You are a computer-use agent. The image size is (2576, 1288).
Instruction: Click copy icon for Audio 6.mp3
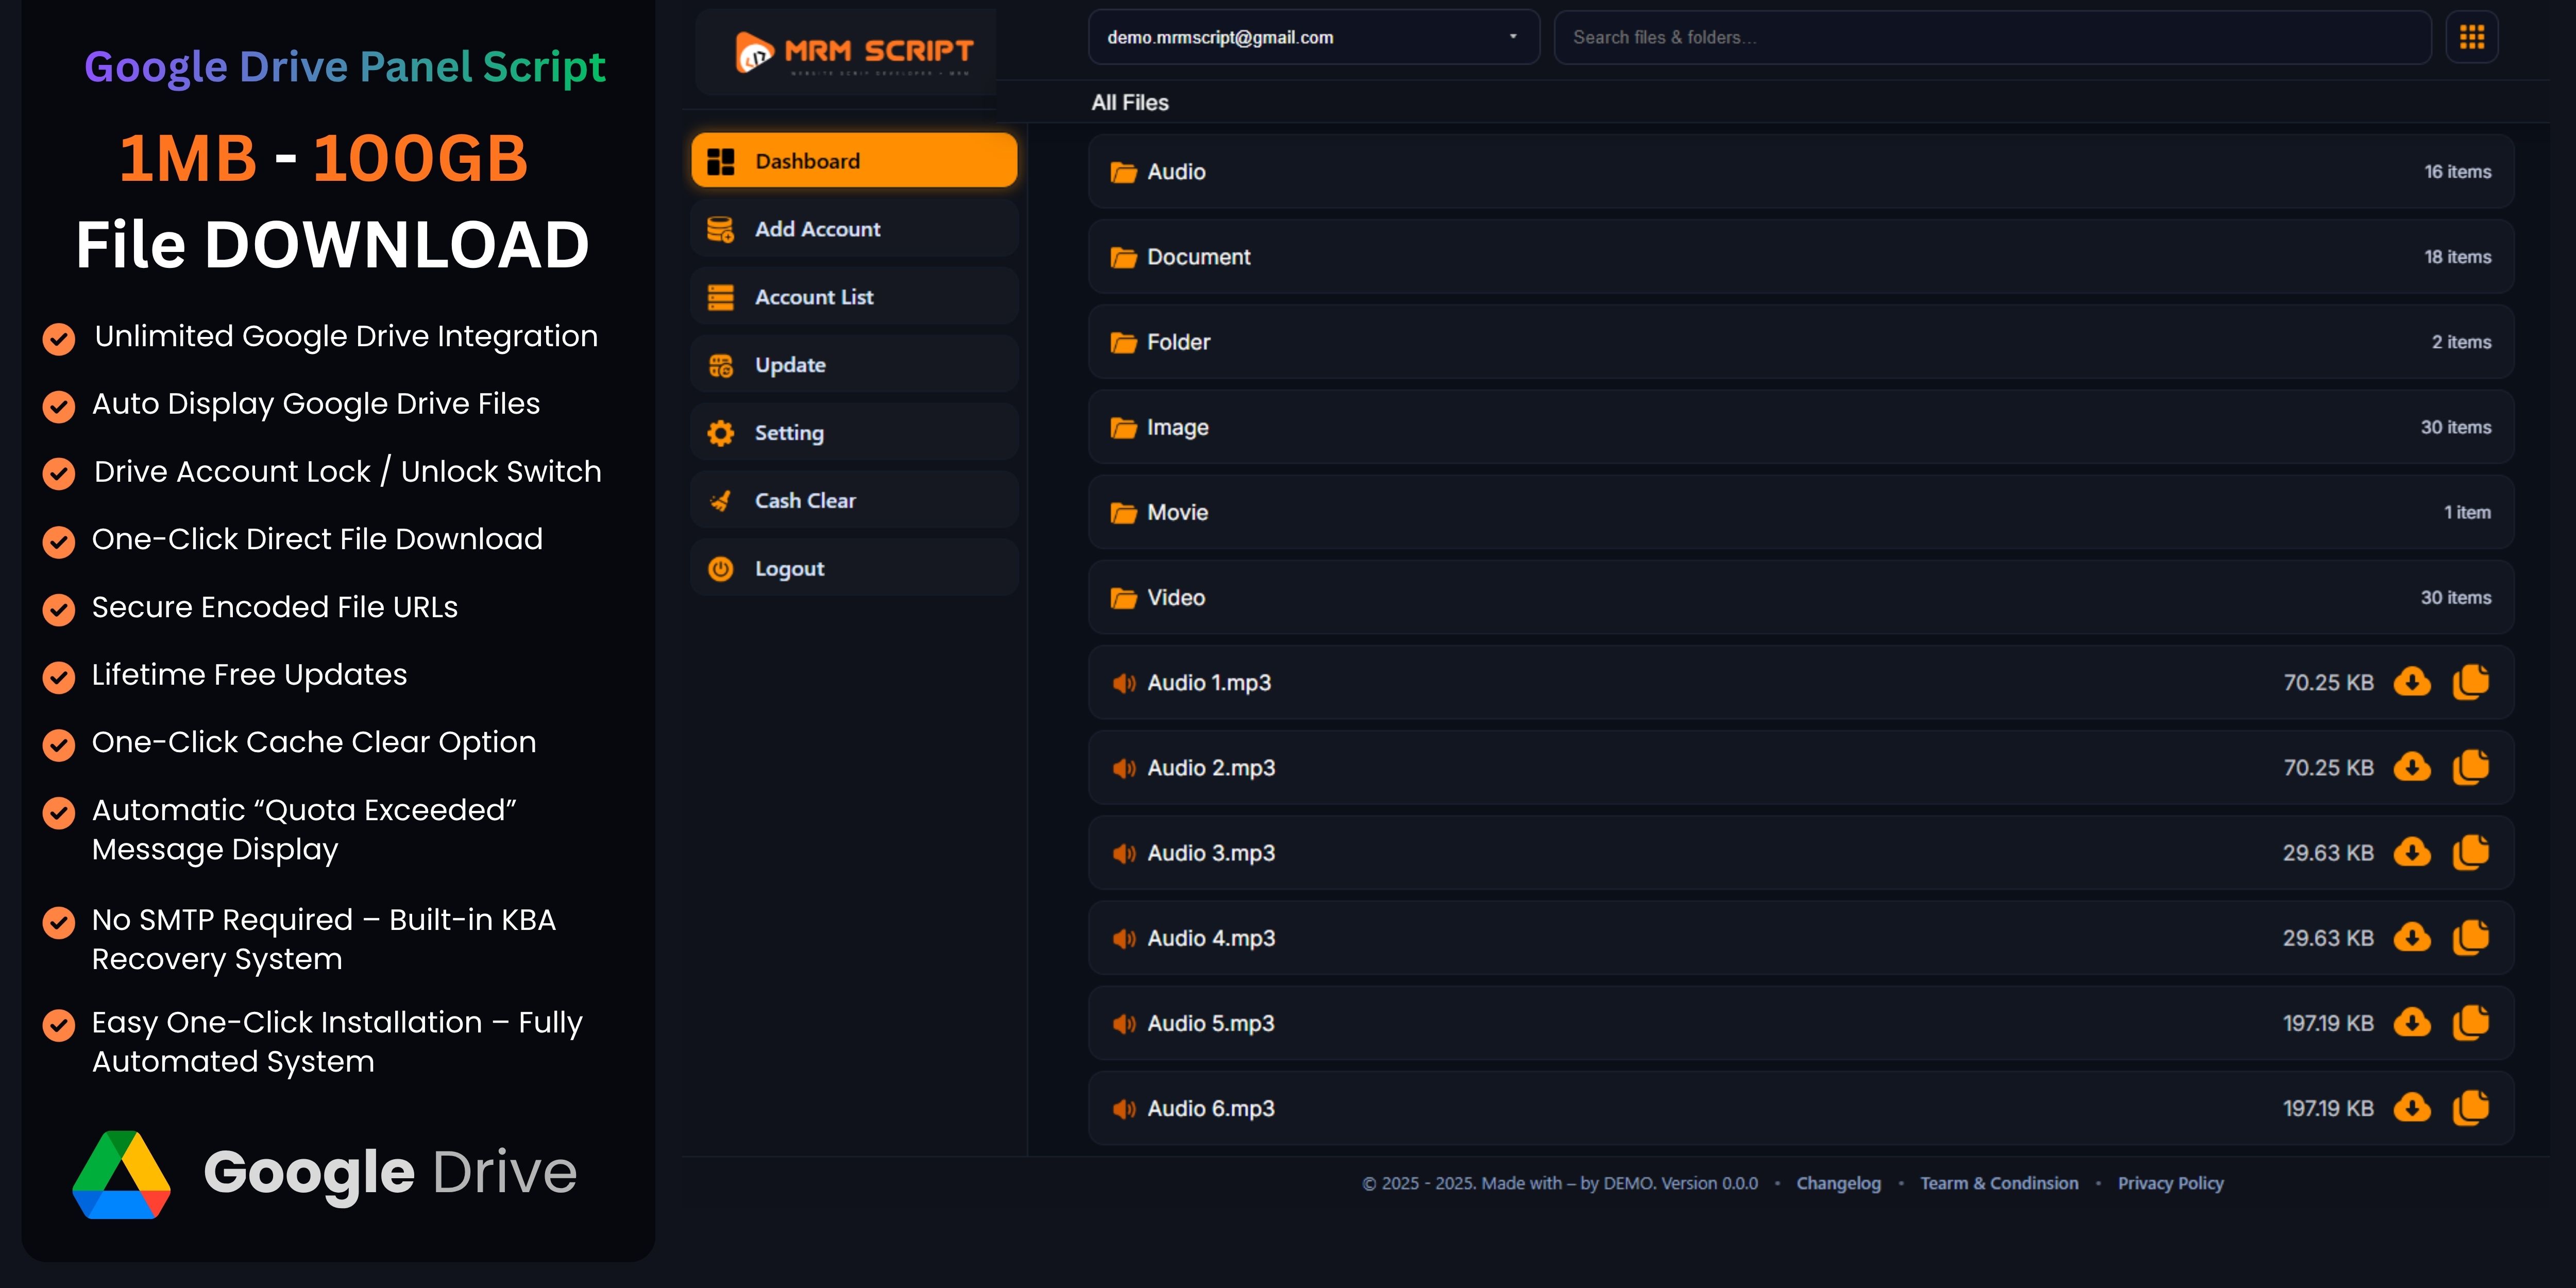[2470, 1108]
